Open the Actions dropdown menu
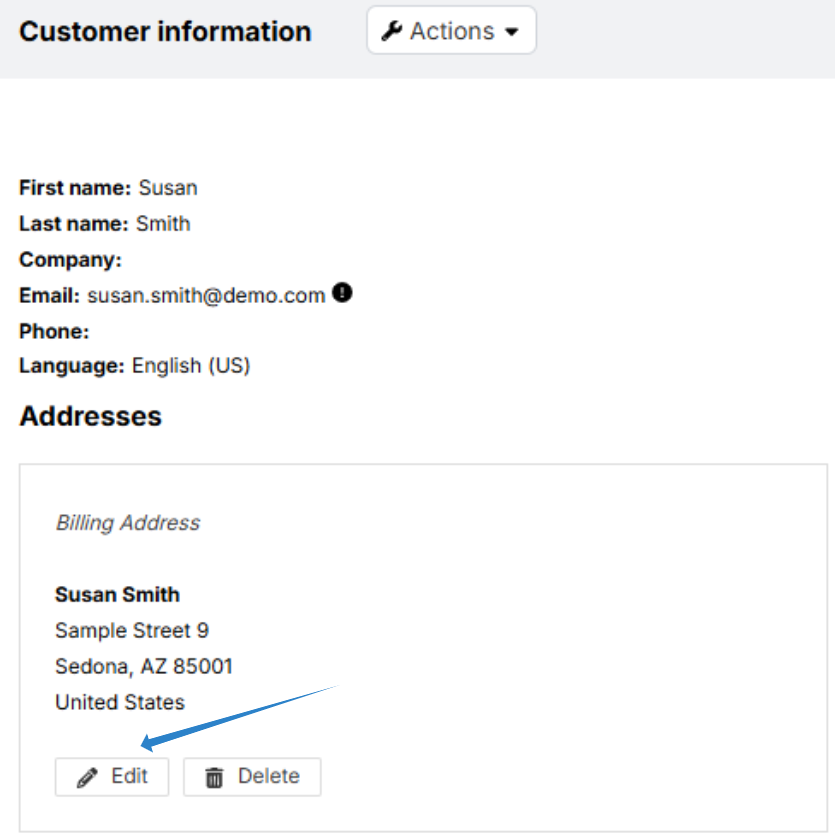Screen dimensions: 835x836 451,30
